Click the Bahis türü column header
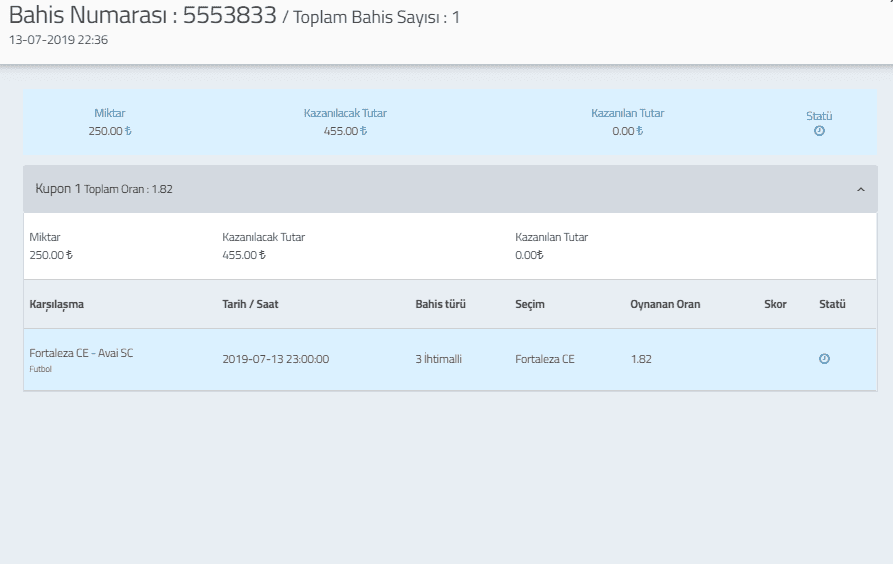Viewport: 893px width, 564px height. 440,304
